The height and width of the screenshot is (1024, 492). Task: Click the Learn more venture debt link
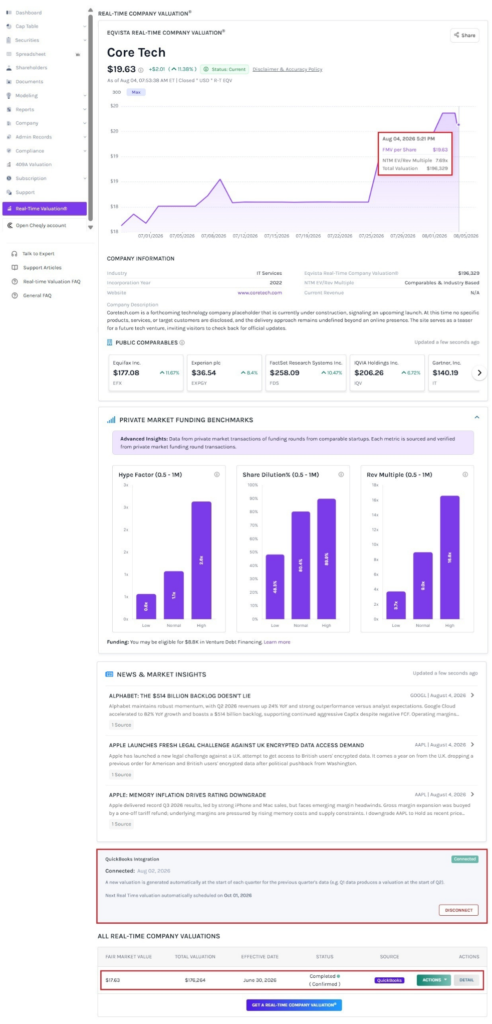pyautogui.click(x=277, y=642)
